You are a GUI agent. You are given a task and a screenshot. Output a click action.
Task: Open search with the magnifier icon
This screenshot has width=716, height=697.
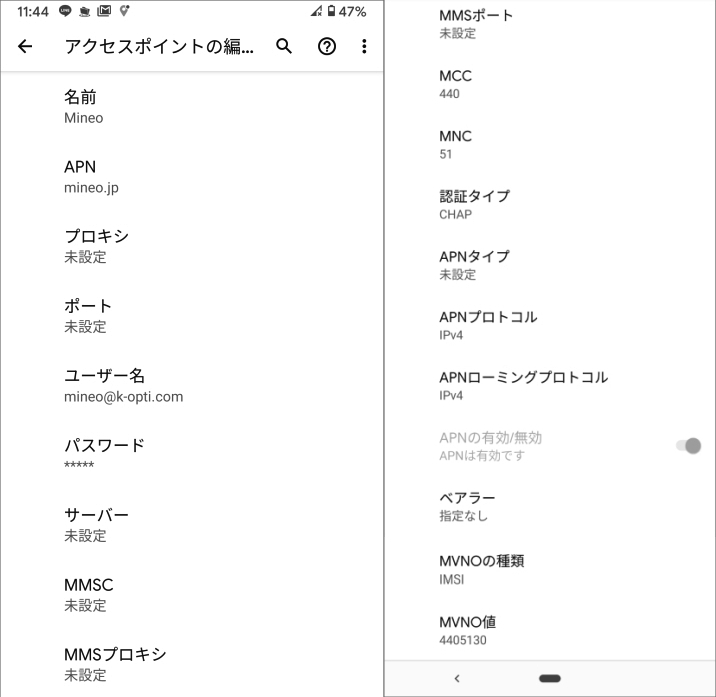coord(284,46)
